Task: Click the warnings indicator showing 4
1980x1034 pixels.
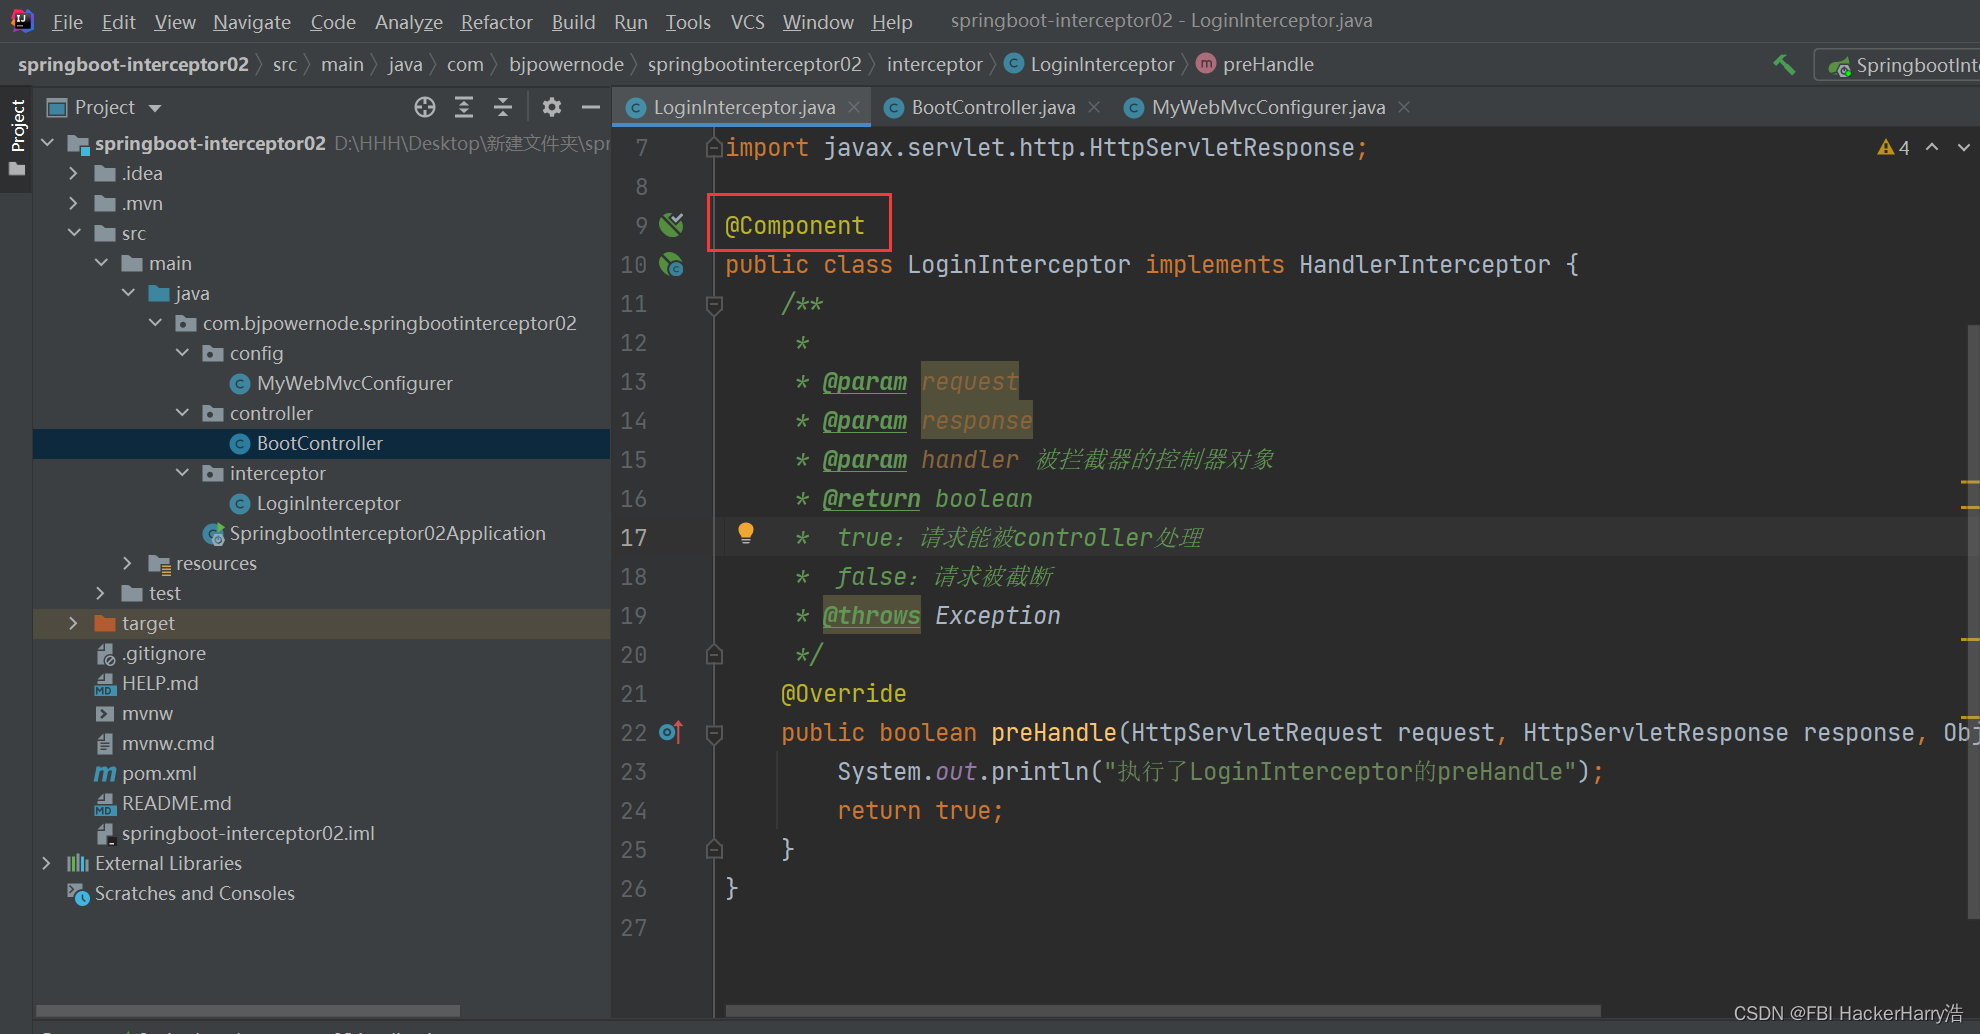Action: (x=1893, y=148)
